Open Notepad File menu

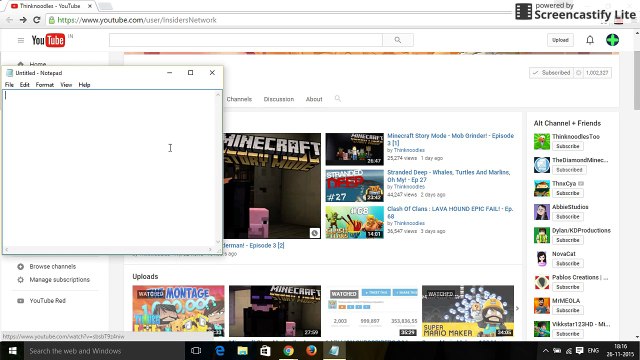coord(9,85)
